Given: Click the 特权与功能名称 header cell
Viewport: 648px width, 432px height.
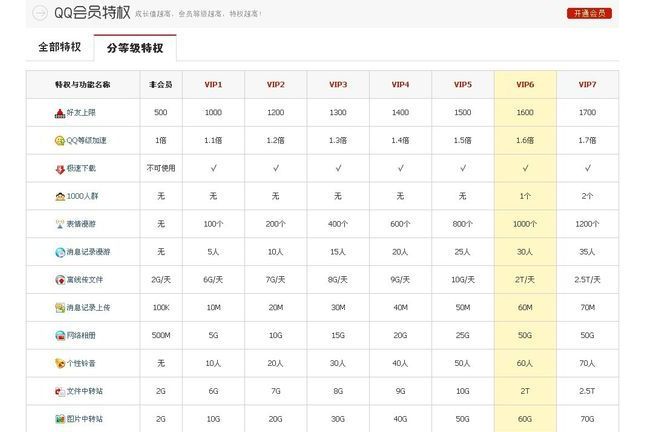Looking at the screenshot, I should pyautogui.click(x=83, y=84).
